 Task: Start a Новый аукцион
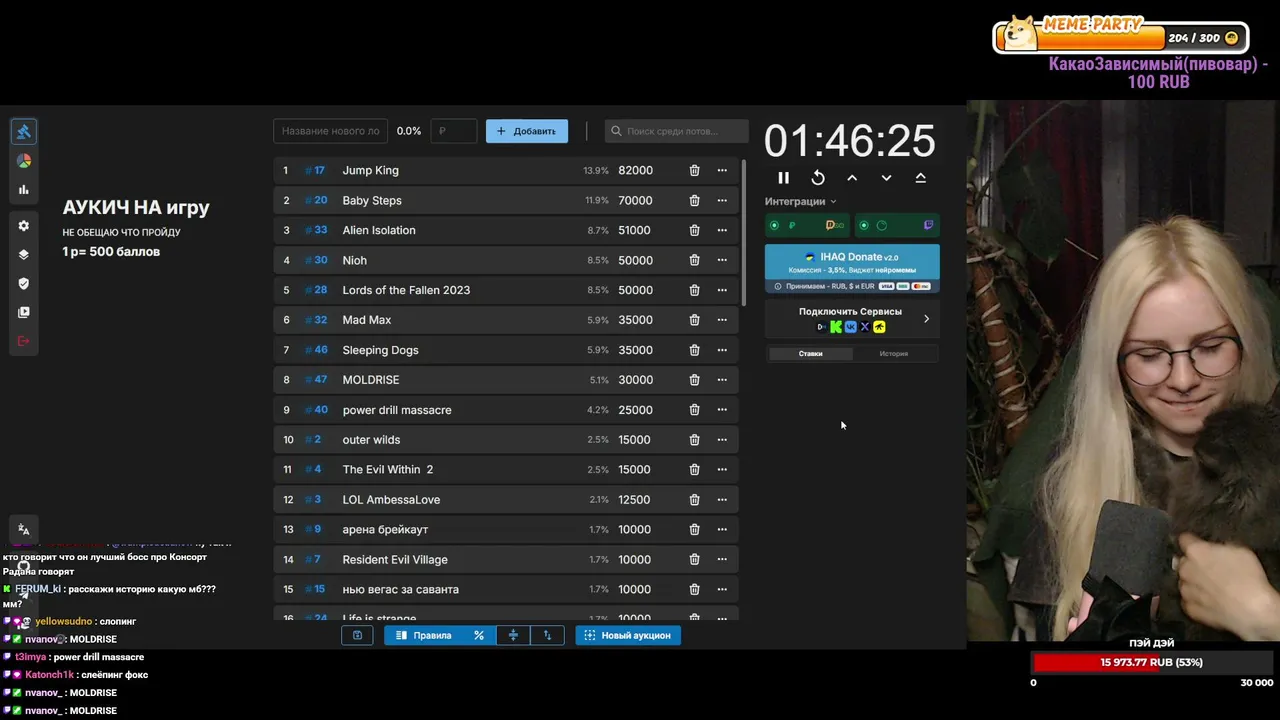(628, 635)
